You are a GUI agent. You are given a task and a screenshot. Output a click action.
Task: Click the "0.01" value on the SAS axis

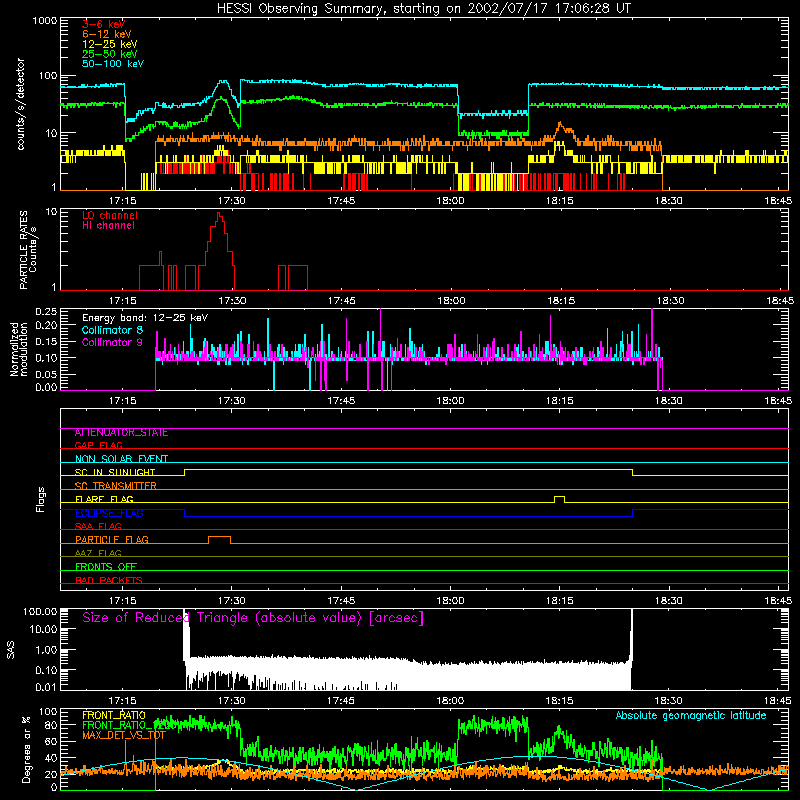(46, 687)
